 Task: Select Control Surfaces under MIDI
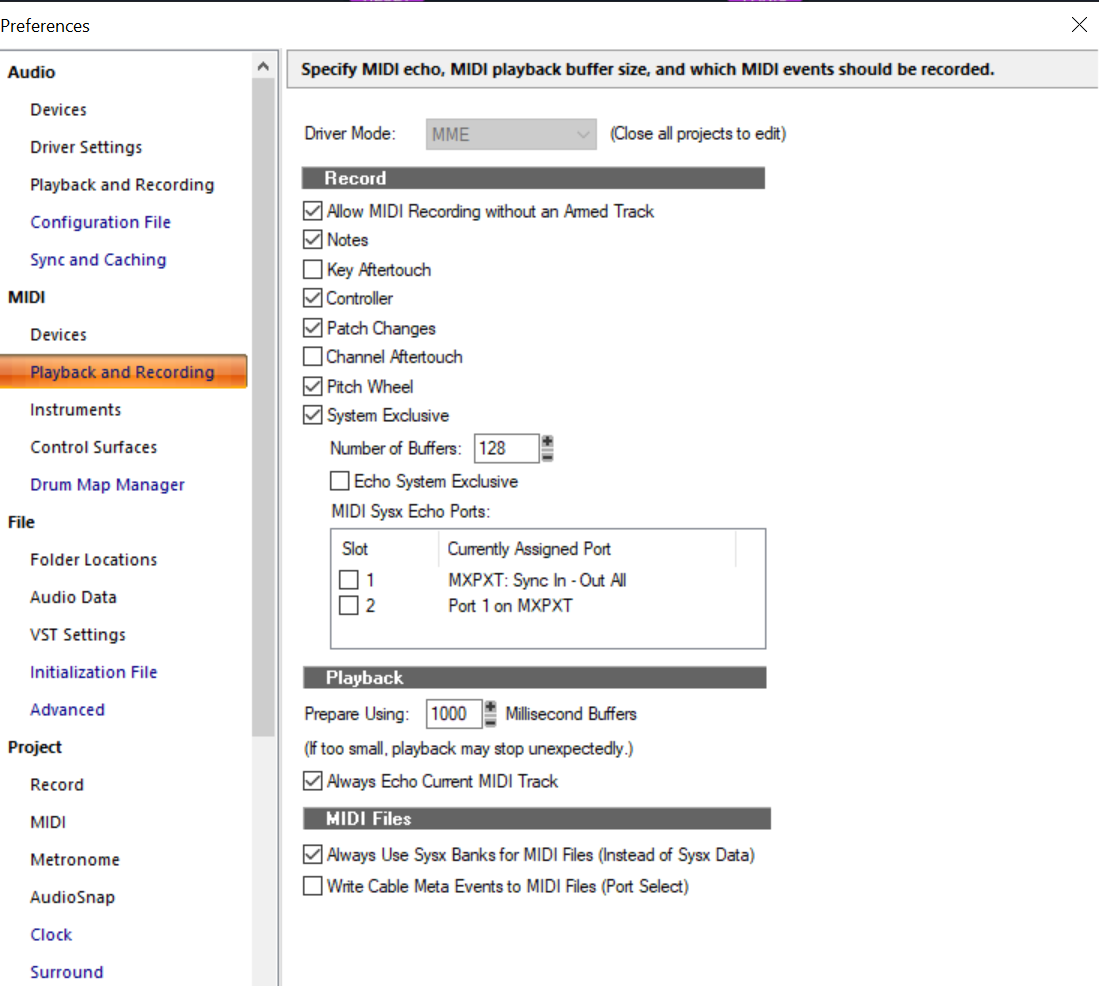pos(94,447)
